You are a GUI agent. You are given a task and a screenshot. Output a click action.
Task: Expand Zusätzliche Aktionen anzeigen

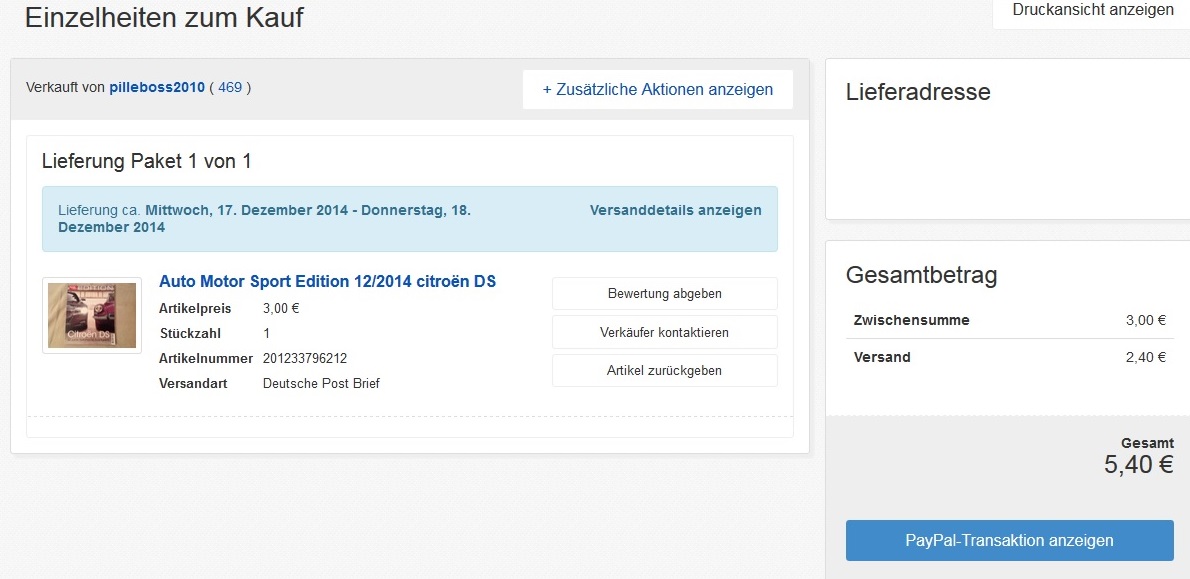click(x=657, y=90)
